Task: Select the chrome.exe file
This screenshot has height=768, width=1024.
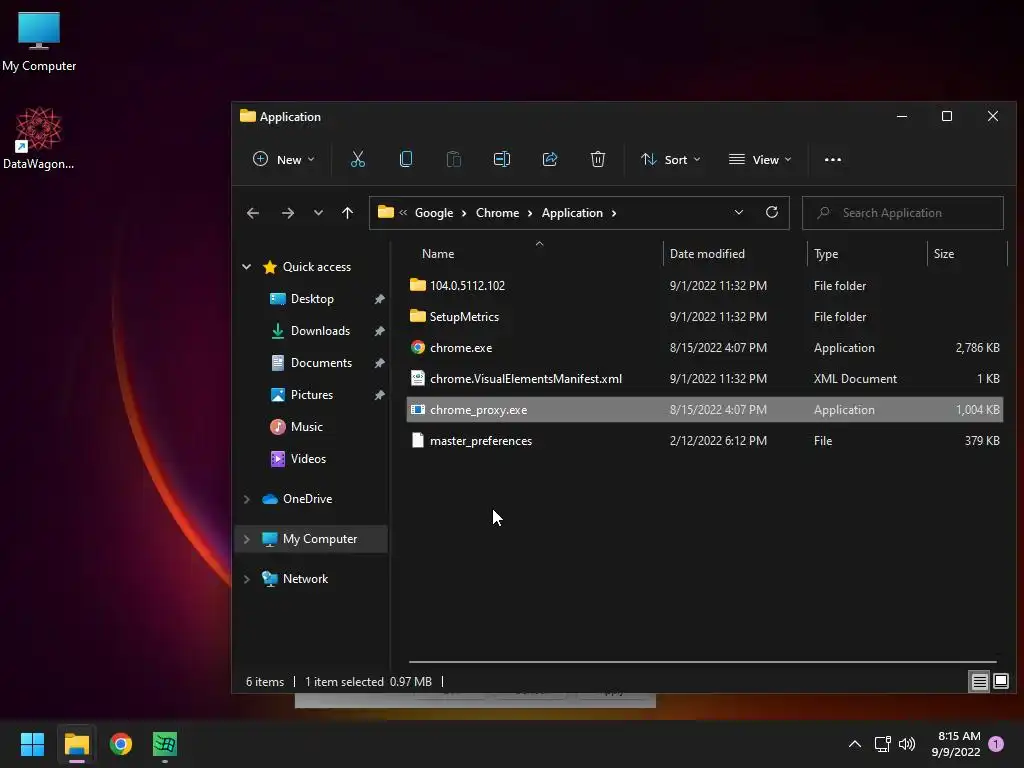Action: pyautogui.click(x=704, y=348)
